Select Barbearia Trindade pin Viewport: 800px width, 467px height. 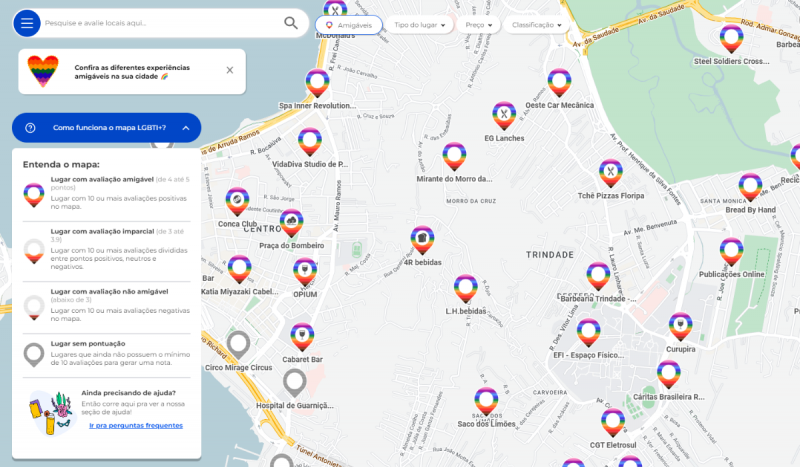[598, 276]
